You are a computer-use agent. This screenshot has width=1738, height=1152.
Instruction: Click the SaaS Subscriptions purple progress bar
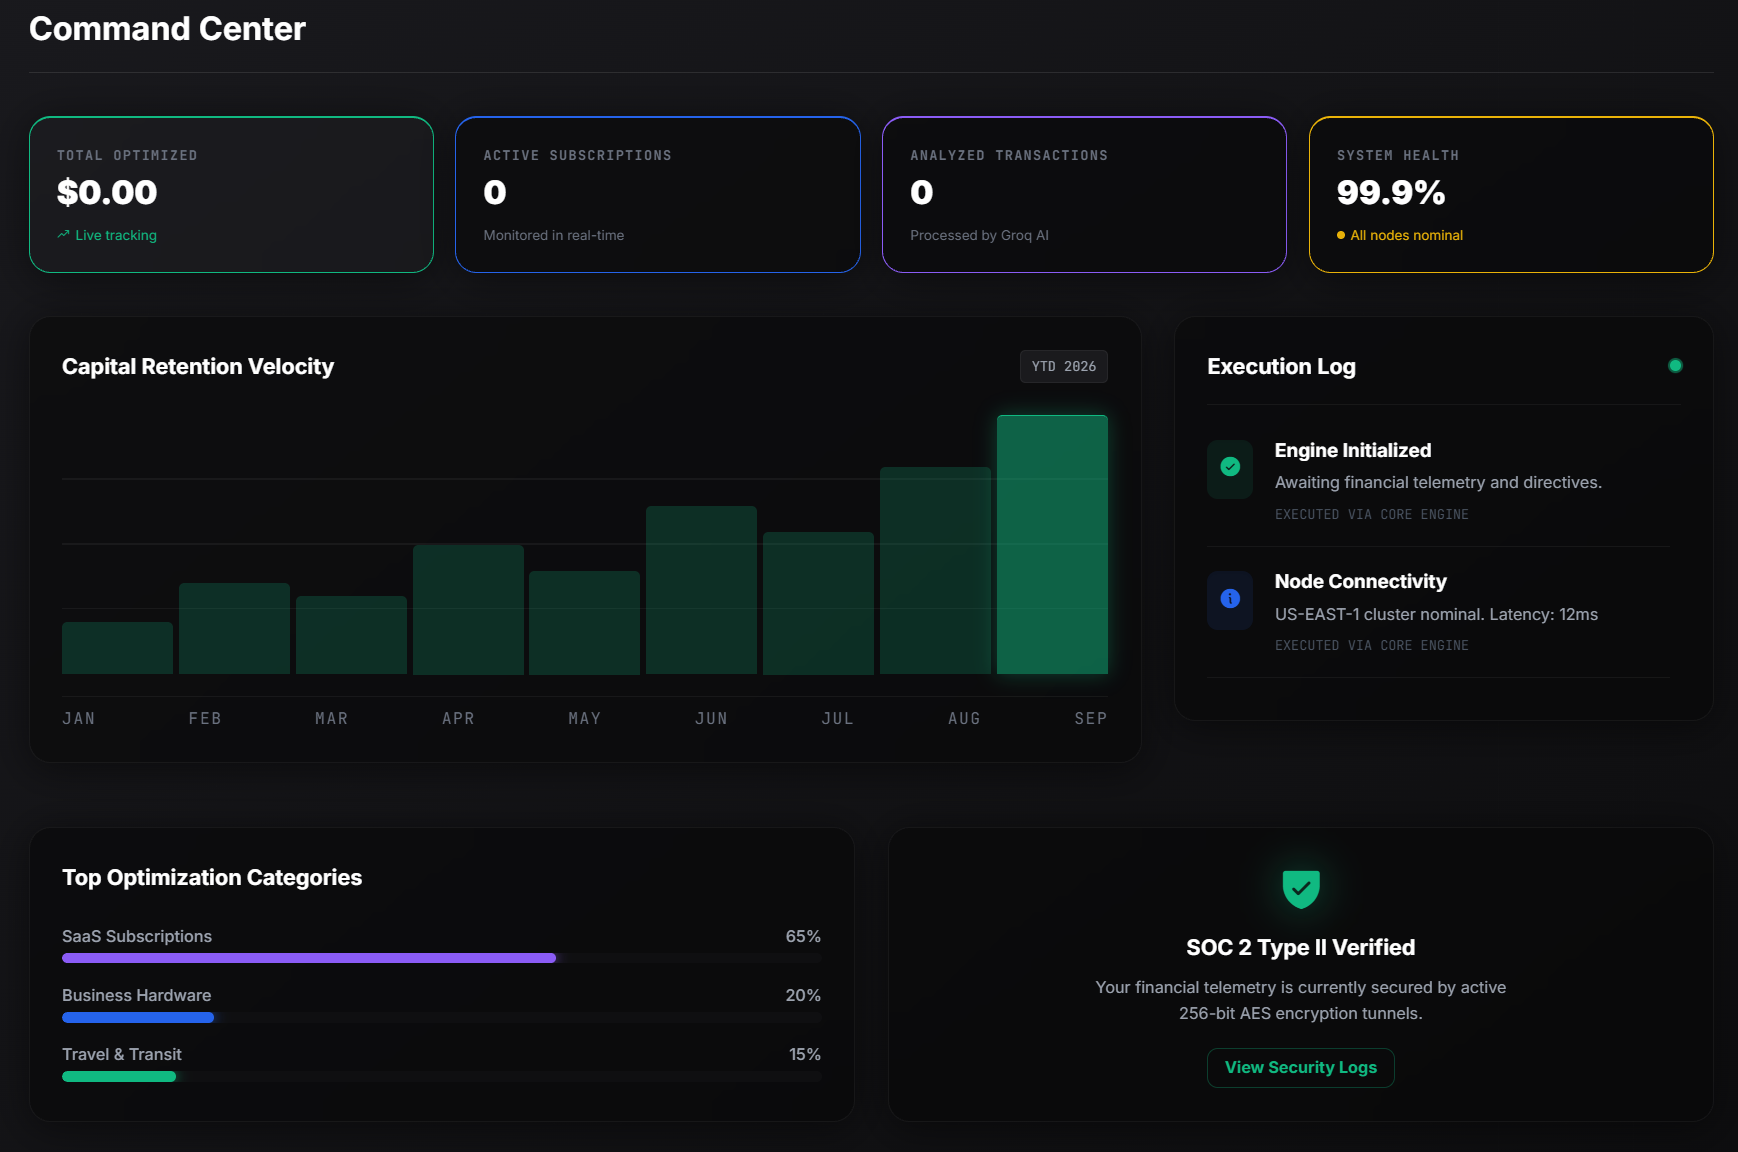tap(309, 958)
